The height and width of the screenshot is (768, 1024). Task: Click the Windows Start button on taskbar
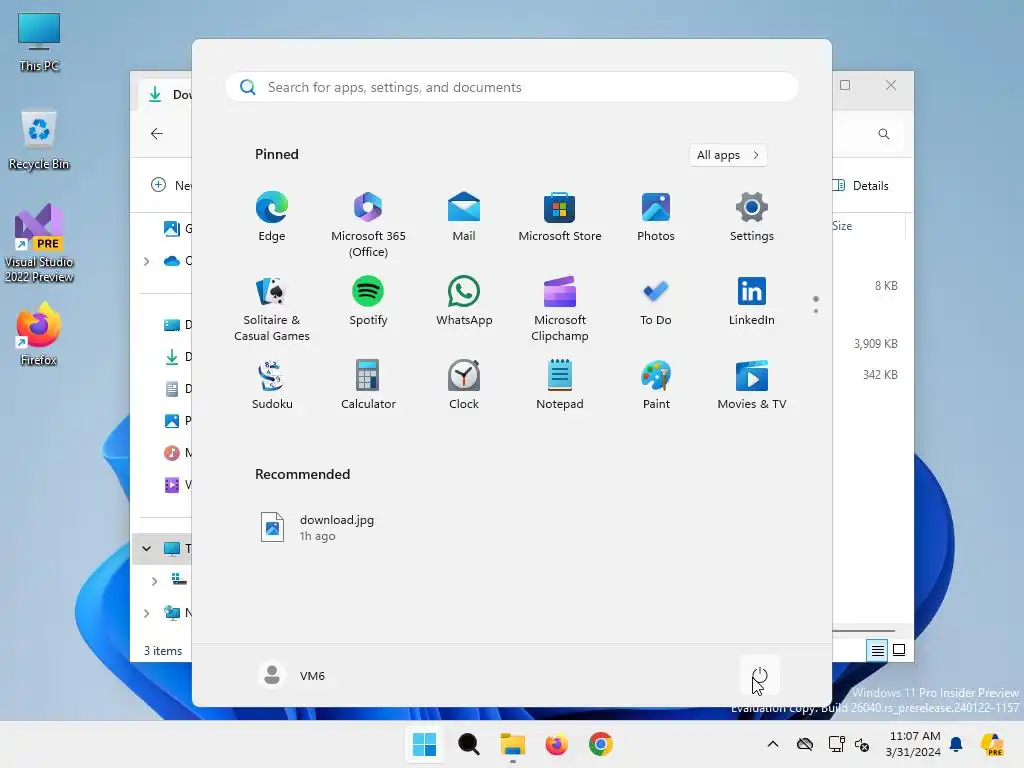coord(424,744)
